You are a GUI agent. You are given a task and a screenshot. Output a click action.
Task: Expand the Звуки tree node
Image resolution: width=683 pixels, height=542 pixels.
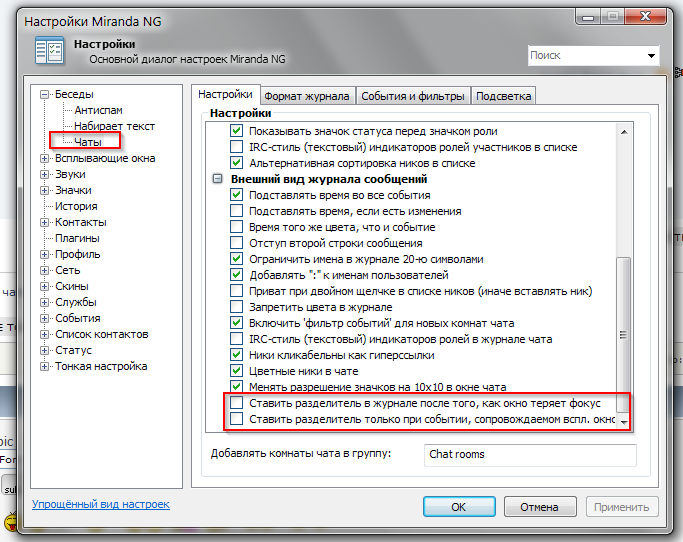click(x=44, y=175)
